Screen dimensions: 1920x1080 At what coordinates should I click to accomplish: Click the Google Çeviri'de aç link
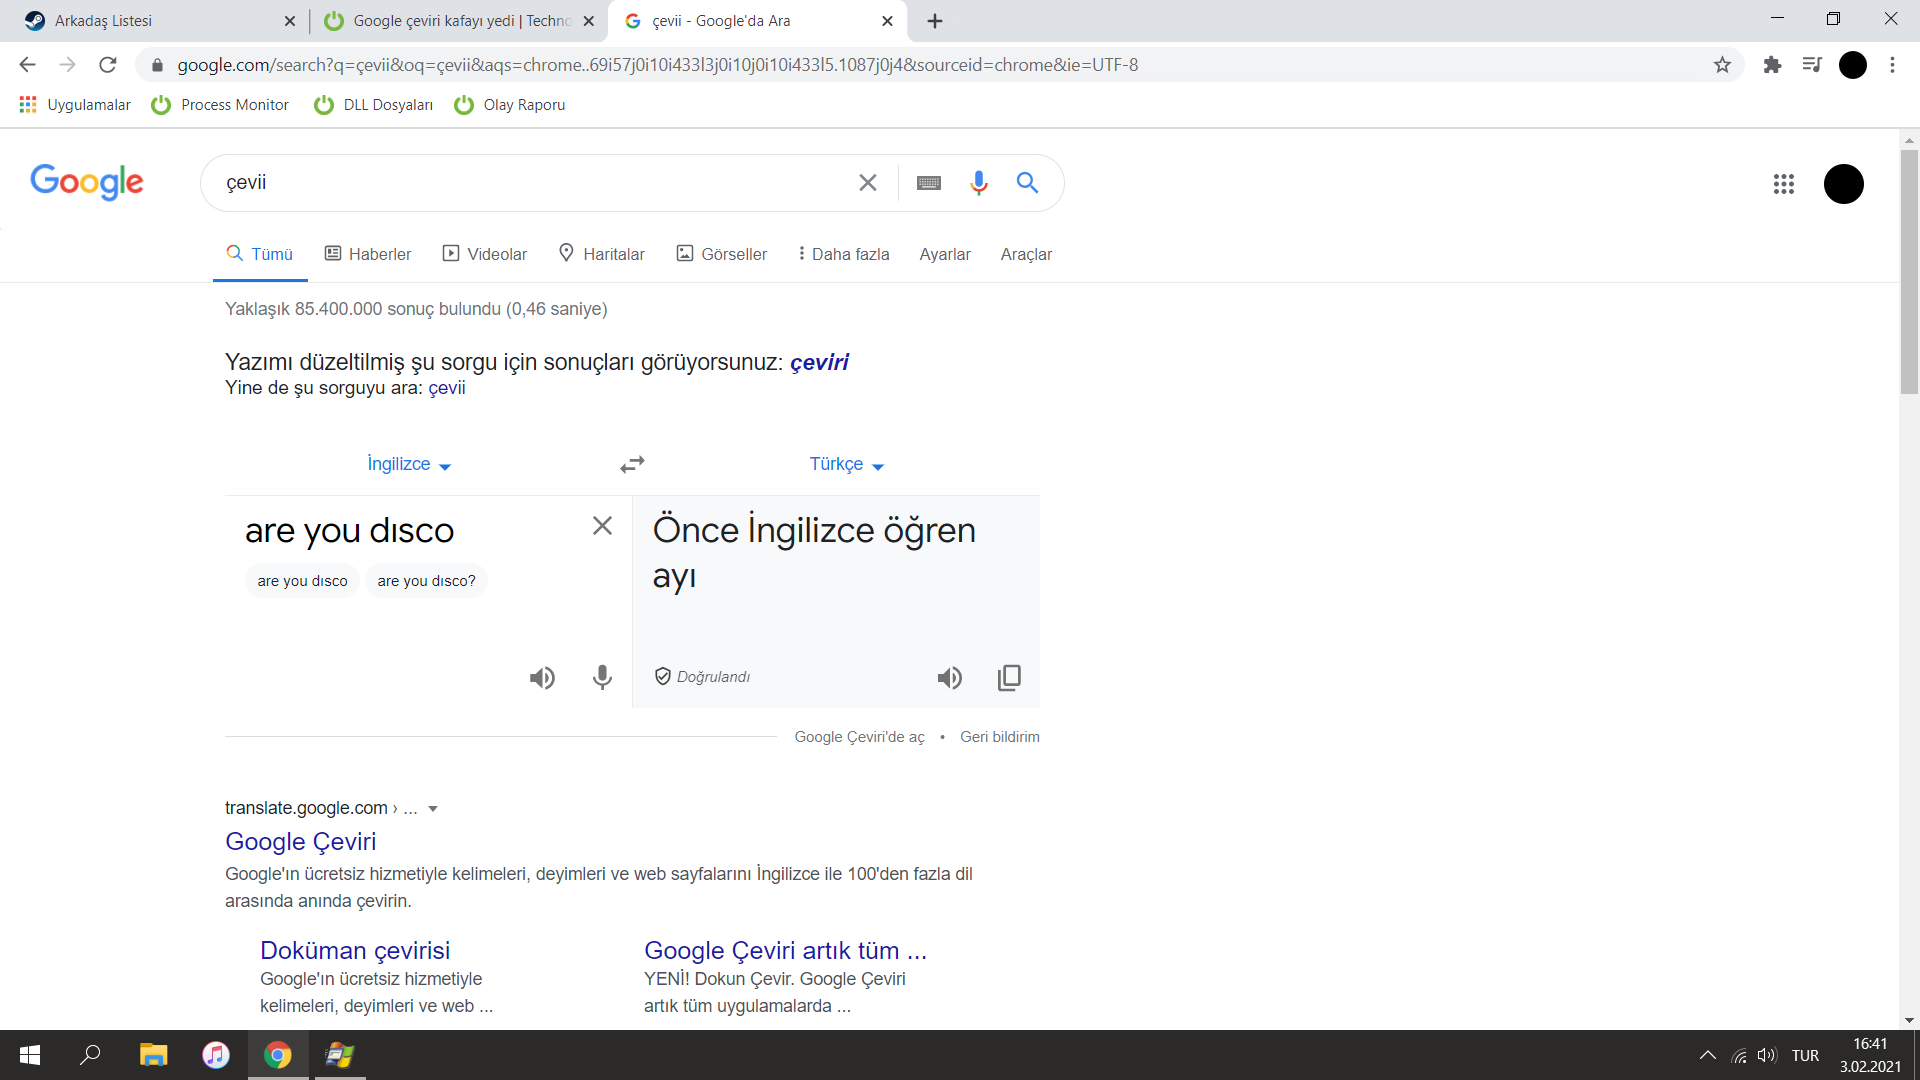tap(859, 737)
